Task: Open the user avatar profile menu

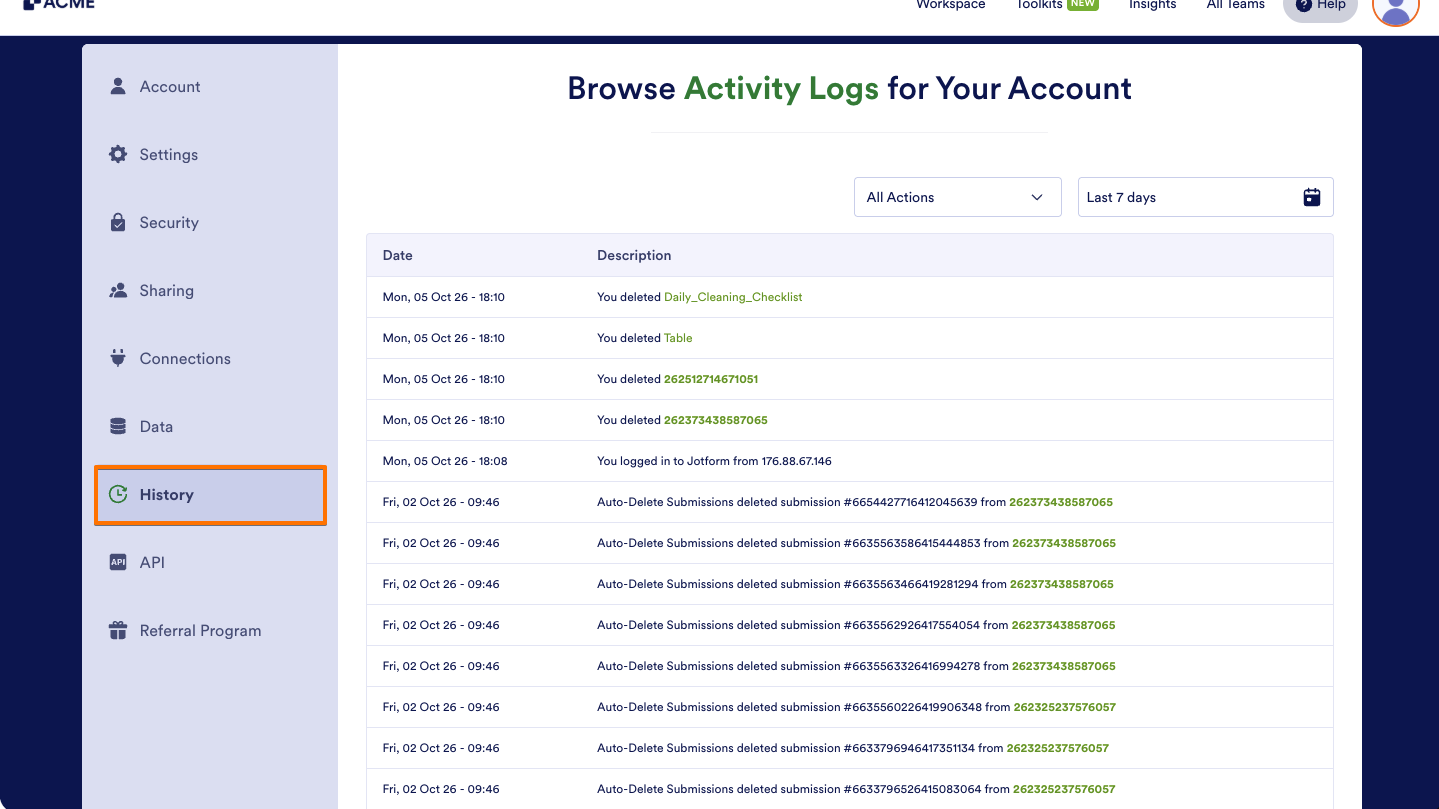Action: click(1395, 6)
